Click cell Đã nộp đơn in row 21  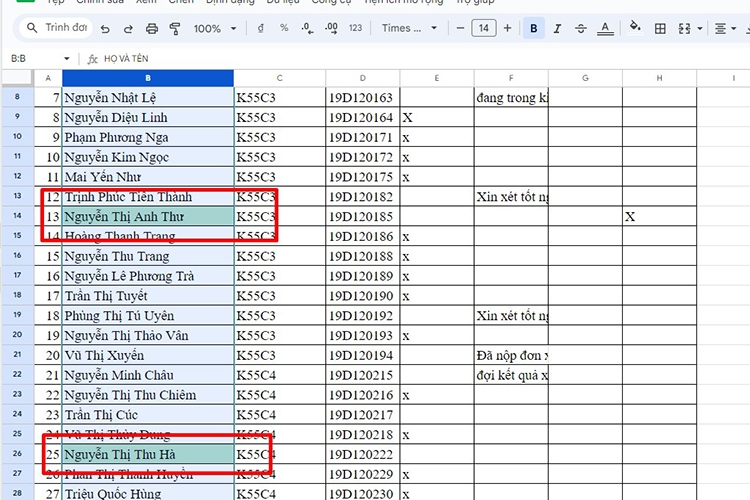tap(511, 355)
